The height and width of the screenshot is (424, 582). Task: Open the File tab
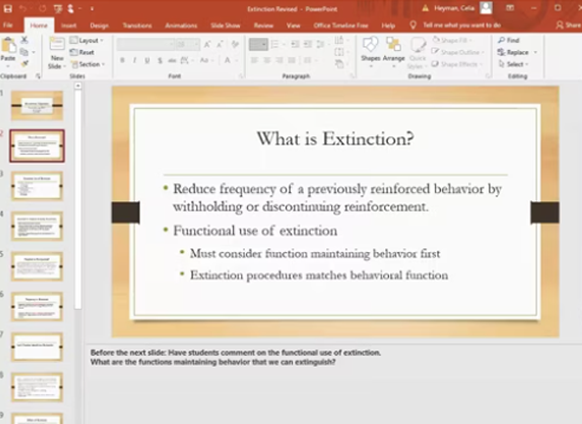click(8, 25)
